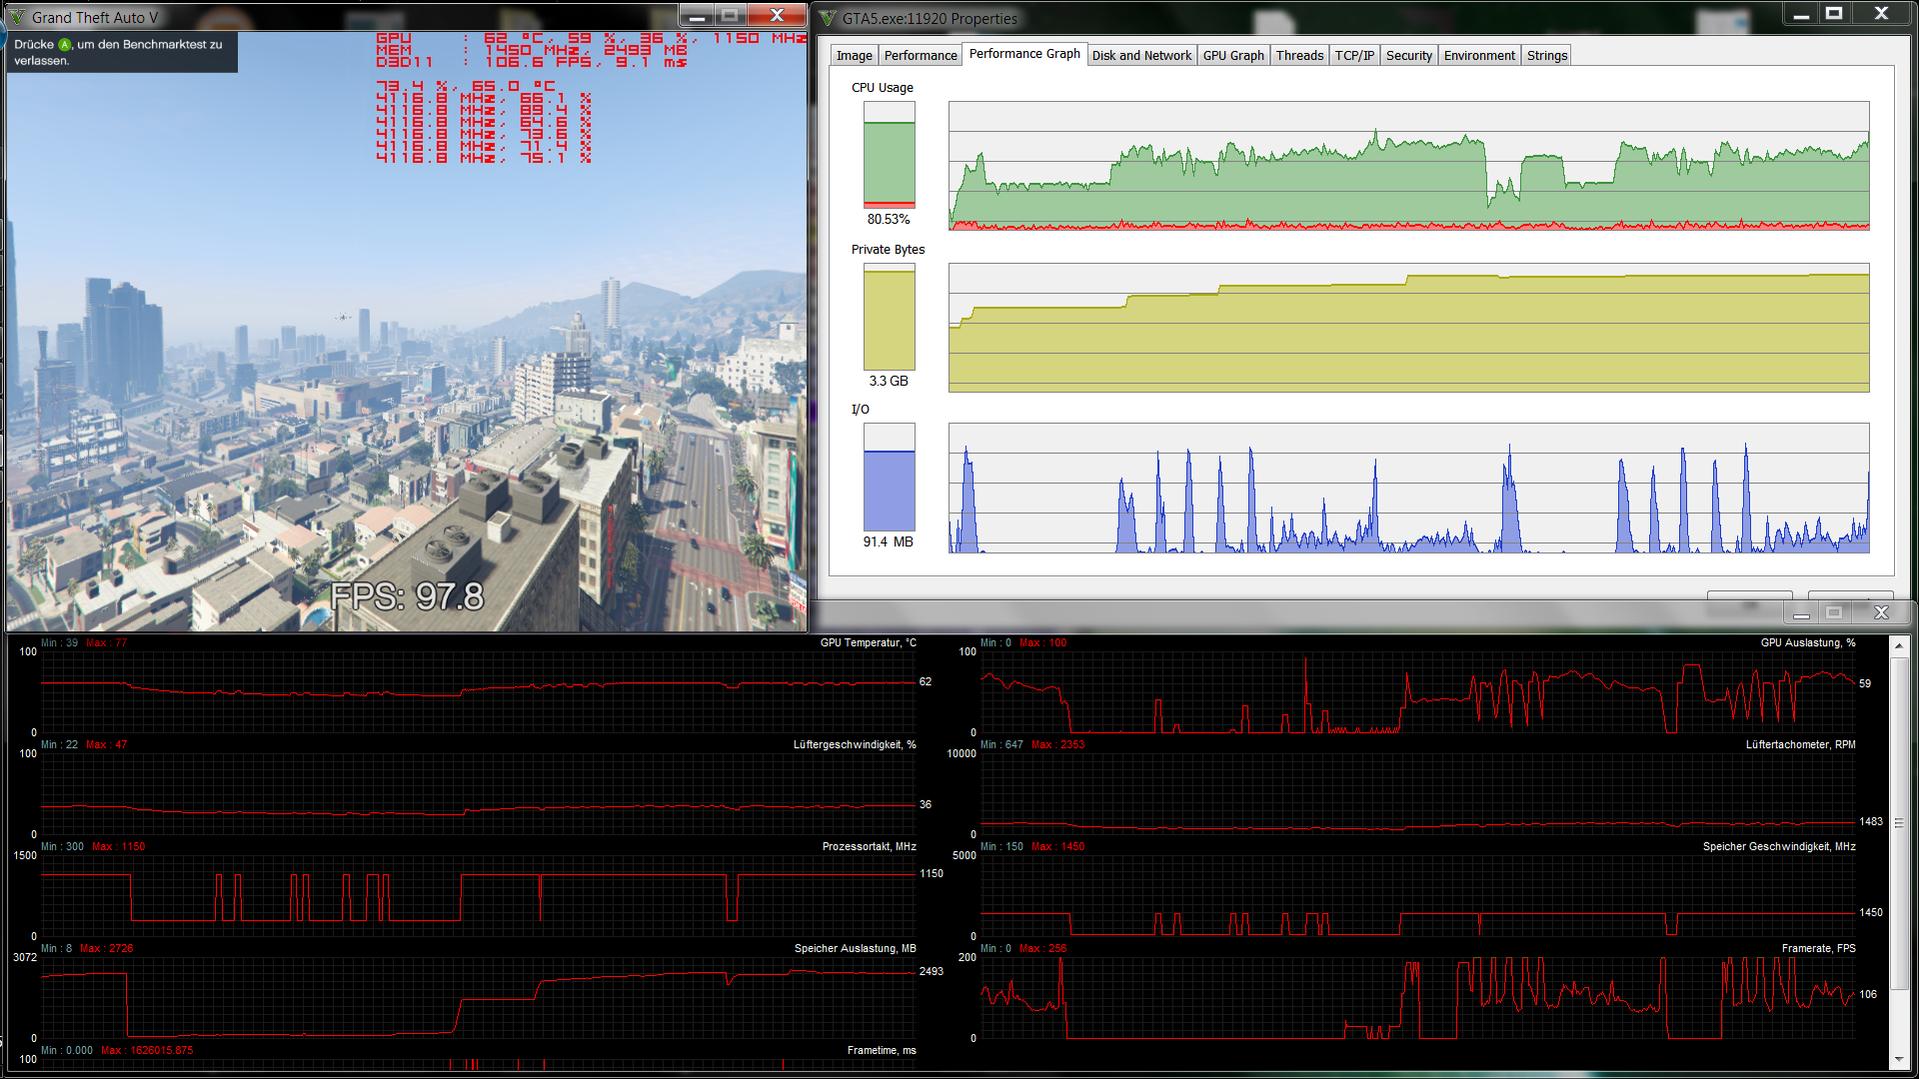This screenshot has width=1919, height=1079.
Task: Close the Grand Theft Auto V window
Action: pyautogui.click(x=776, y=15)
